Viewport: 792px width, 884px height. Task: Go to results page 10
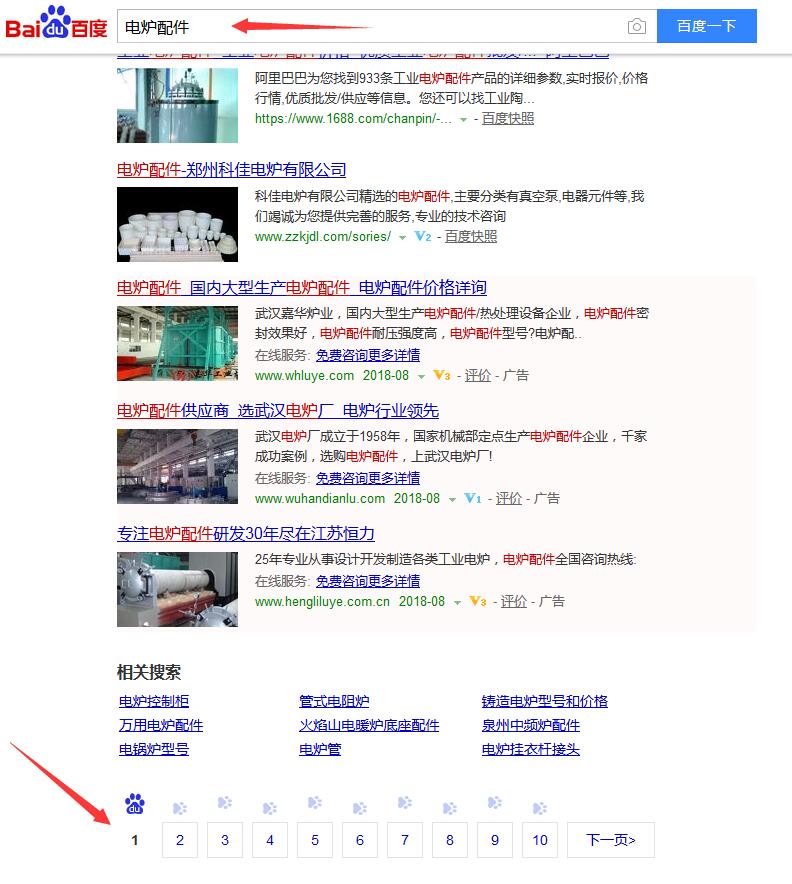tap(540, 840)
